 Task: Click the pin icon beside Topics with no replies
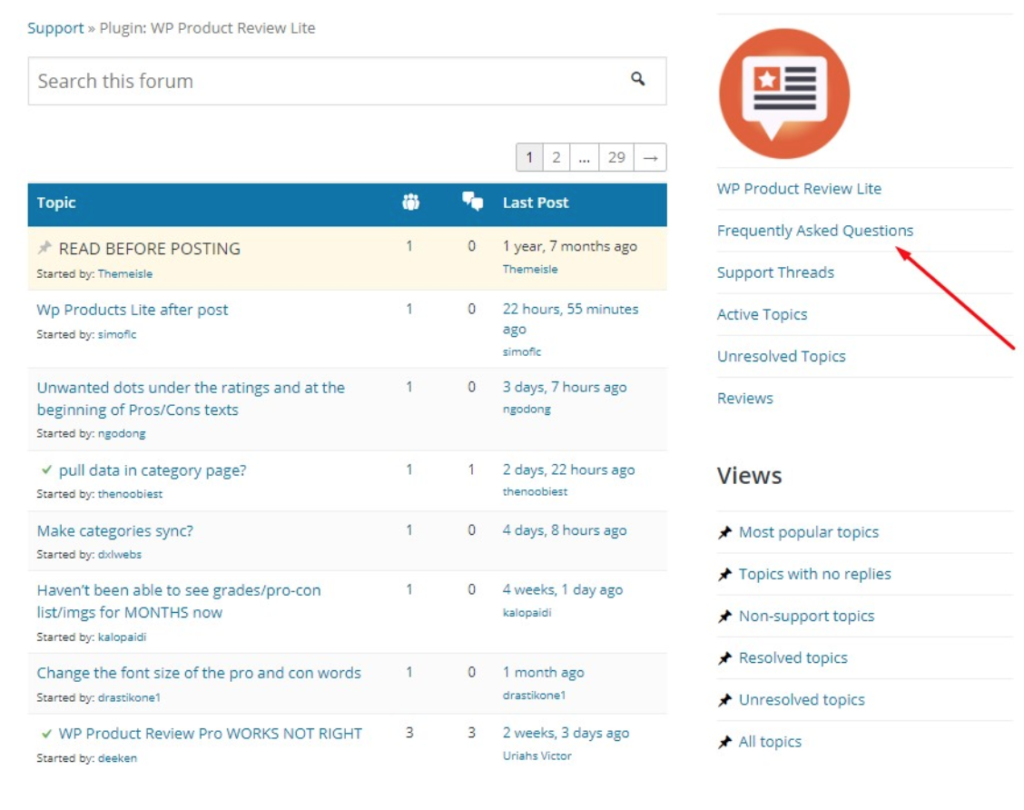tap(725, 575)
